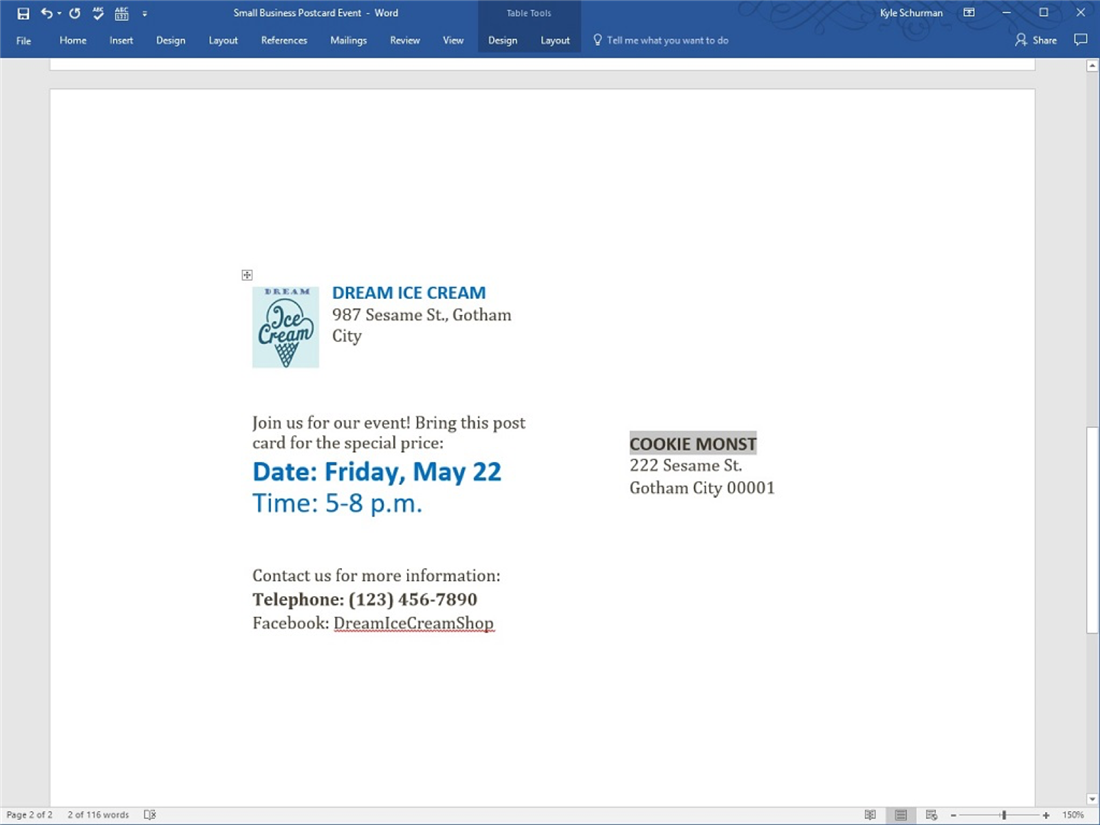This screenshot has height=825, width=1100.
Task: Toggle Print Layout view on
Action: coord(899,814)
